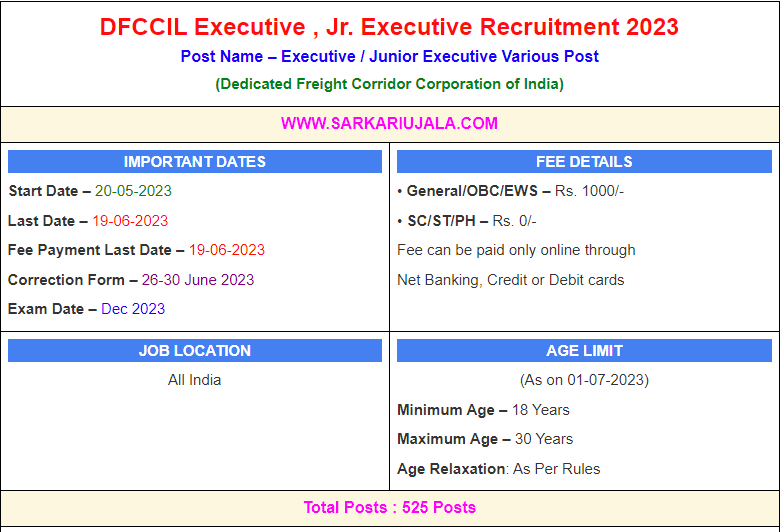
Task: Click the General/OBC/EWS Rs. 1000/- fee line
Action: pyautogui.click(x=510, y=191)
